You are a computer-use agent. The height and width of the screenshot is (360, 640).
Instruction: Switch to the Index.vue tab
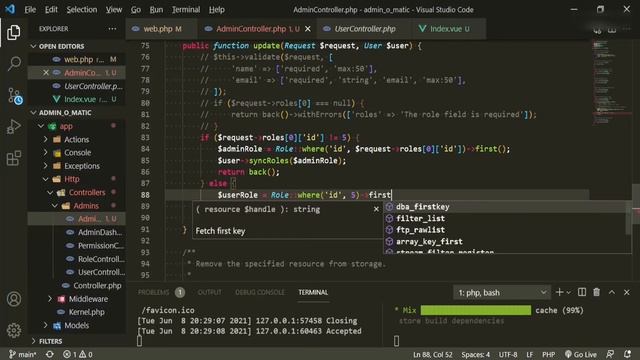(x=448, y=29)
